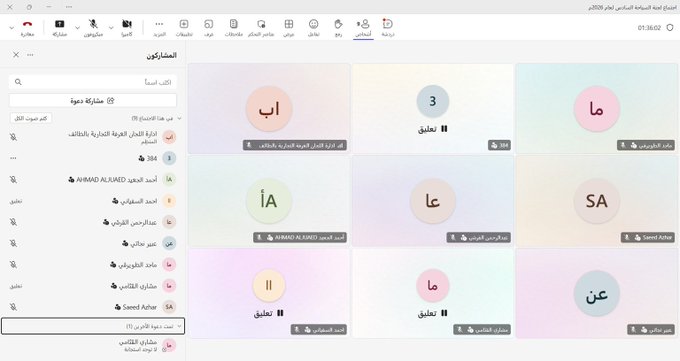680x361 pixels.
Task: Select invited مشاري القثامي with no response
Action: [93, 345]
